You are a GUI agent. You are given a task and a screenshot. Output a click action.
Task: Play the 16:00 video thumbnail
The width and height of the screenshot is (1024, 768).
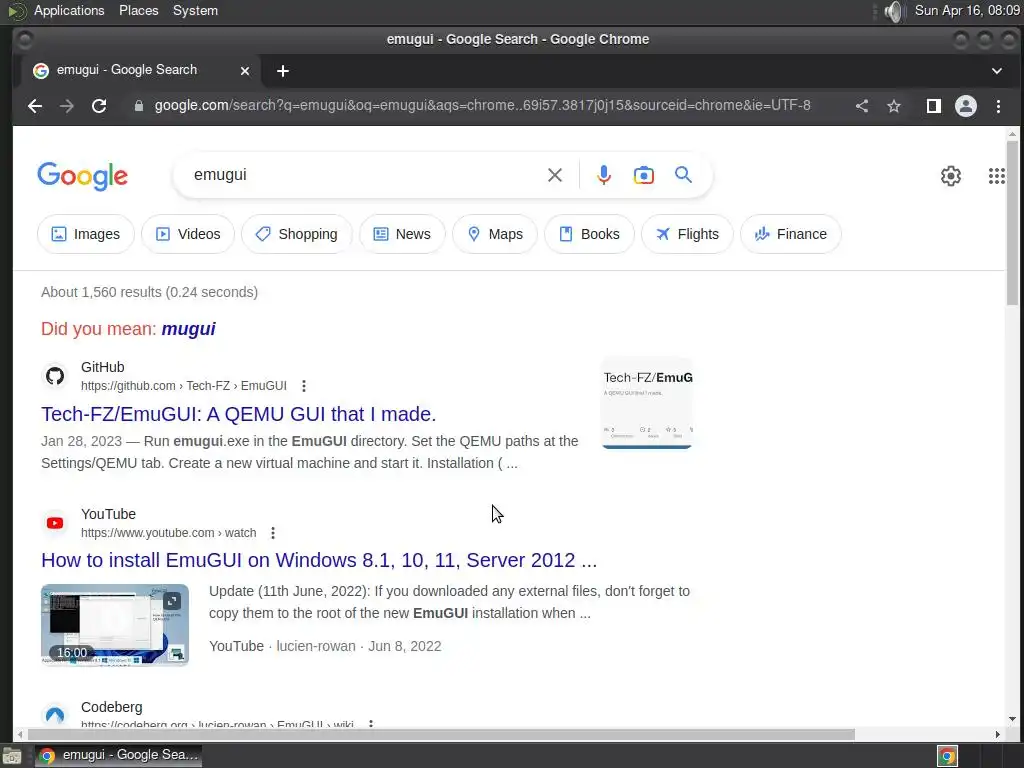(115, 625)
